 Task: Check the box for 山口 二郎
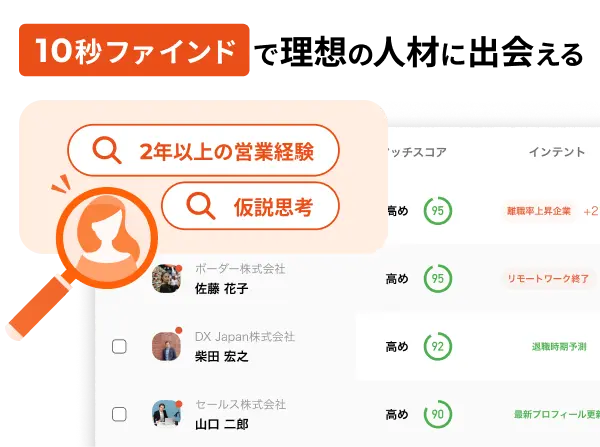click(x=119, y=414)
